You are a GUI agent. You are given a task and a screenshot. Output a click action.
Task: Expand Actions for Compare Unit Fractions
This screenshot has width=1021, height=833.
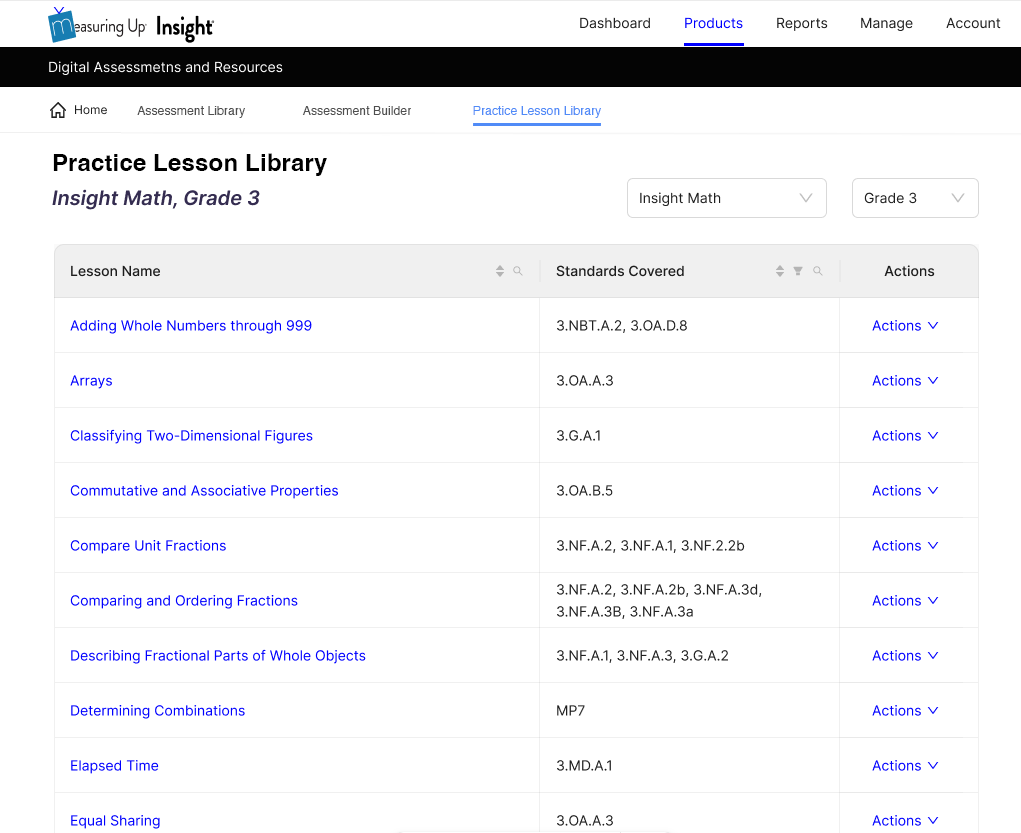tap(905, 546)
